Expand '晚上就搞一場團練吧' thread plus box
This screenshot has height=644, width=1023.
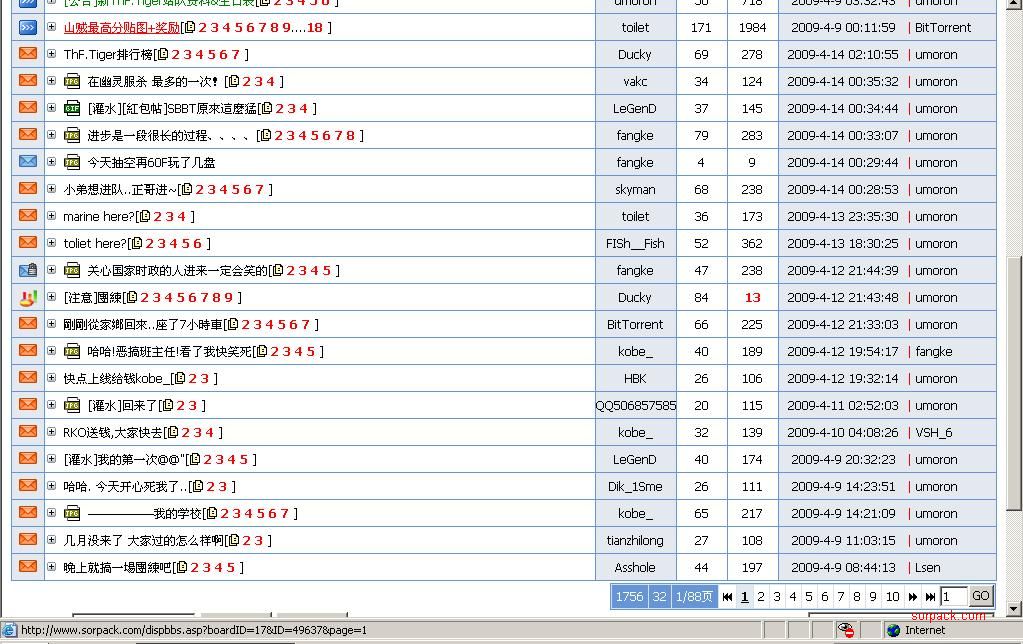pos(52,567)
